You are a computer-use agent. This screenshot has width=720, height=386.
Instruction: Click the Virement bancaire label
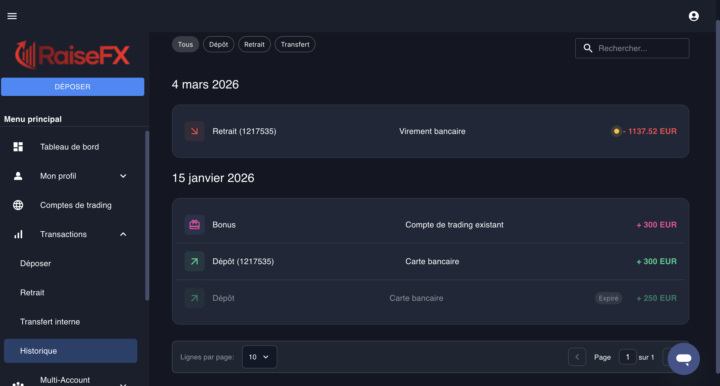tap(432, 131)
